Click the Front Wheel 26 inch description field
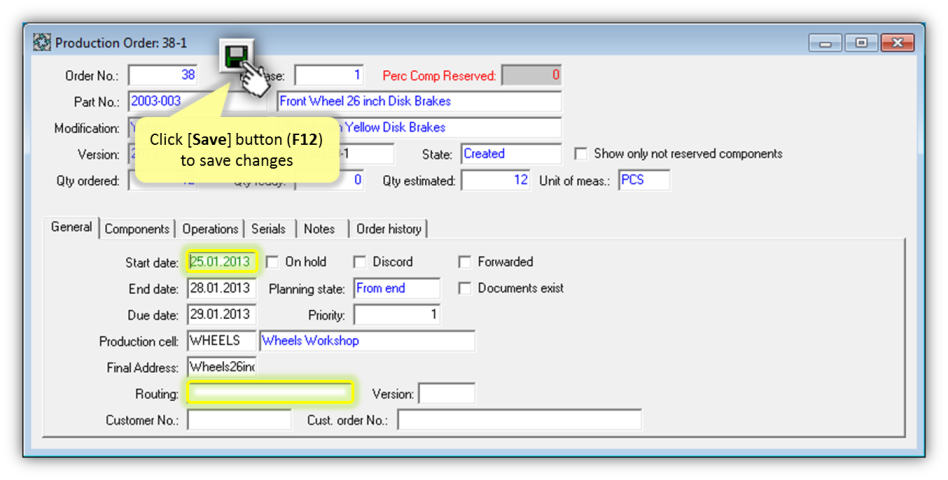Image resolution: width=948 pixels, height=480 pixels. [x=419, y=102]
